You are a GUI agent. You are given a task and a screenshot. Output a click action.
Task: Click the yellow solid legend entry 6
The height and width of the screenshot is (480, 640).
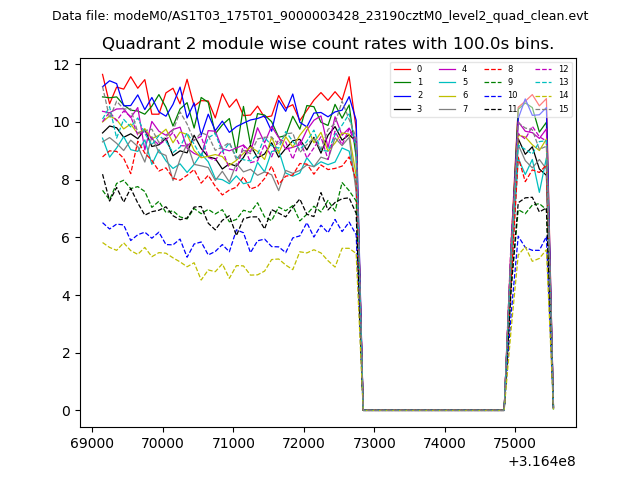point(447,95)
